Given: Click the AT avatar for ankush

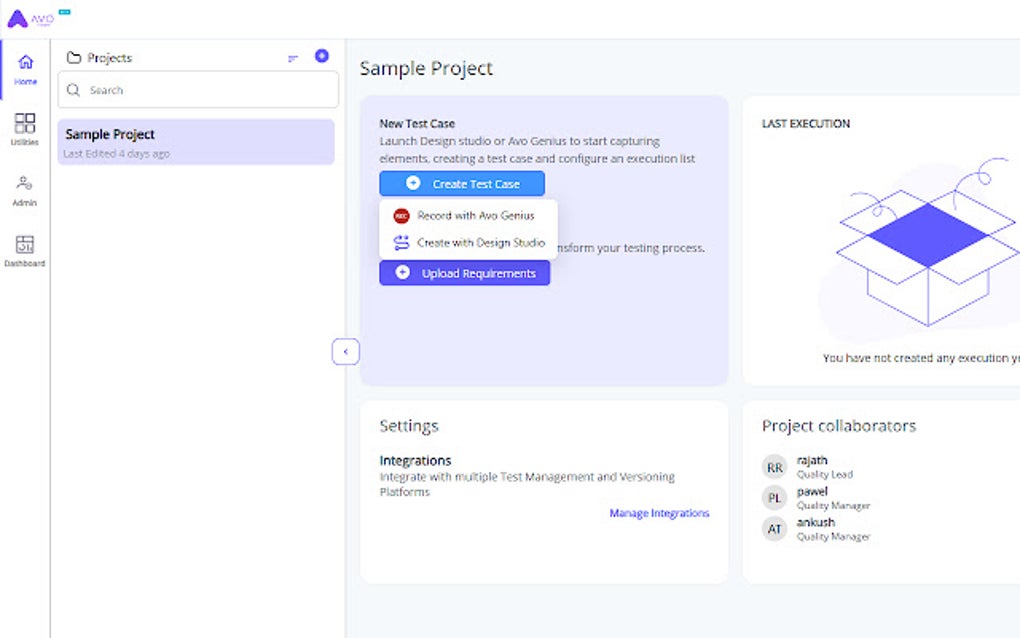Looking at the screenshot, I should coord(775,529).
